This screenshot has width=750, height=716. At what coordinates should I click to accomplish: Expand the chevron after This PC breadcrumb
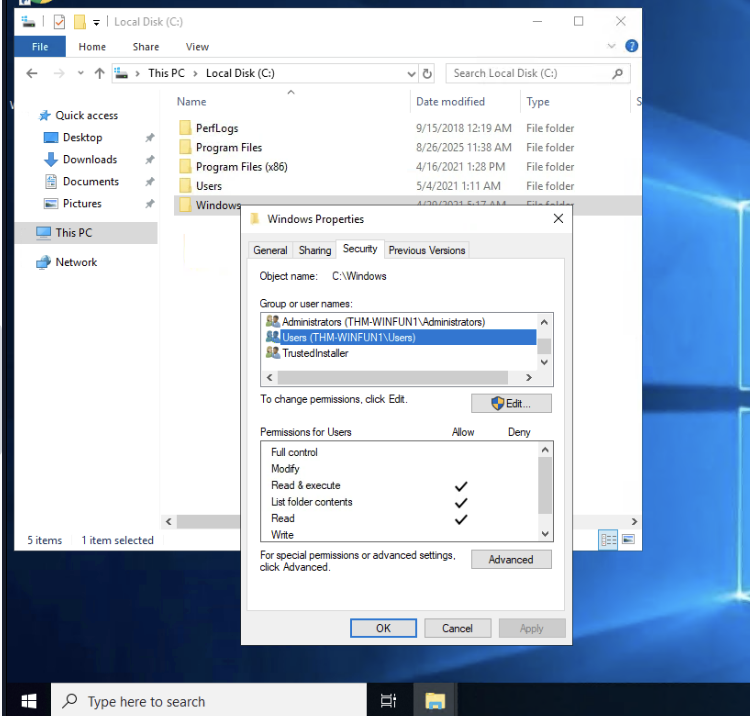point(195,74)
